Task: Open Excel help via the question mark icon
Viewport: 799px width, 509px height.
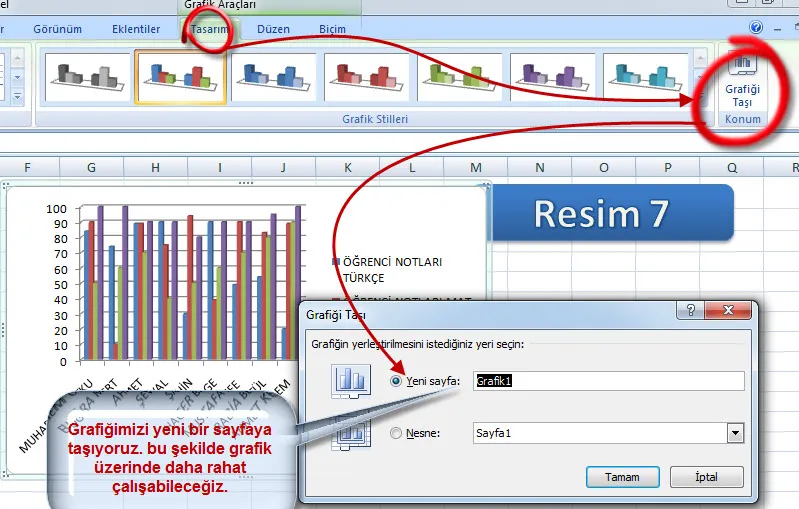Action: 755,28
